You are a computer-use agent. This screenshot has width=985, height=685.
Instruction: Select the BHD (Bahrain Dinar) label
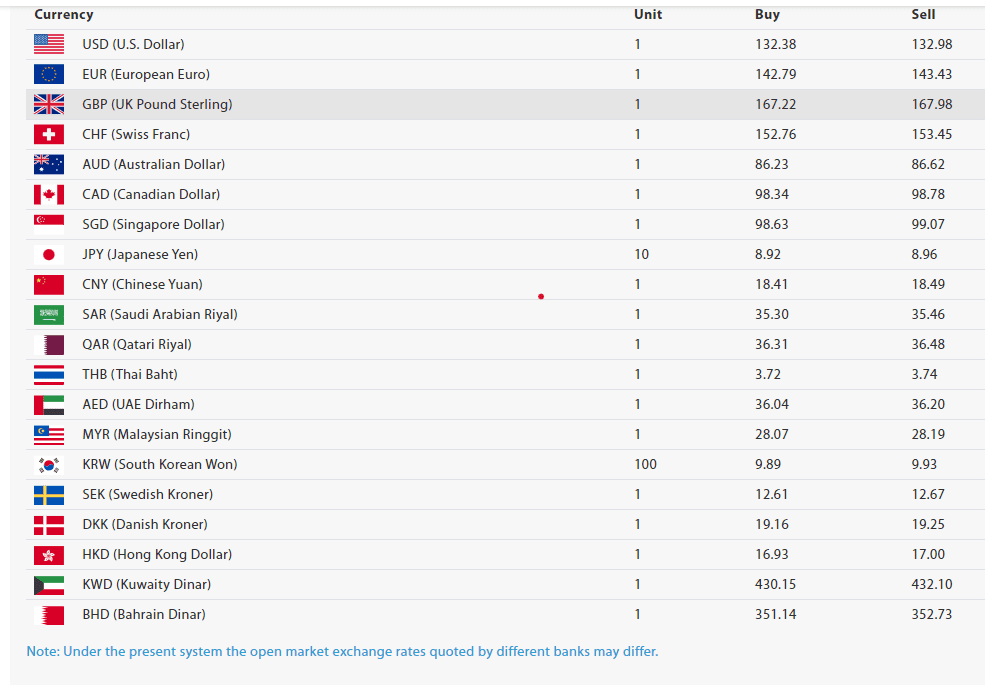pos(144,614)
